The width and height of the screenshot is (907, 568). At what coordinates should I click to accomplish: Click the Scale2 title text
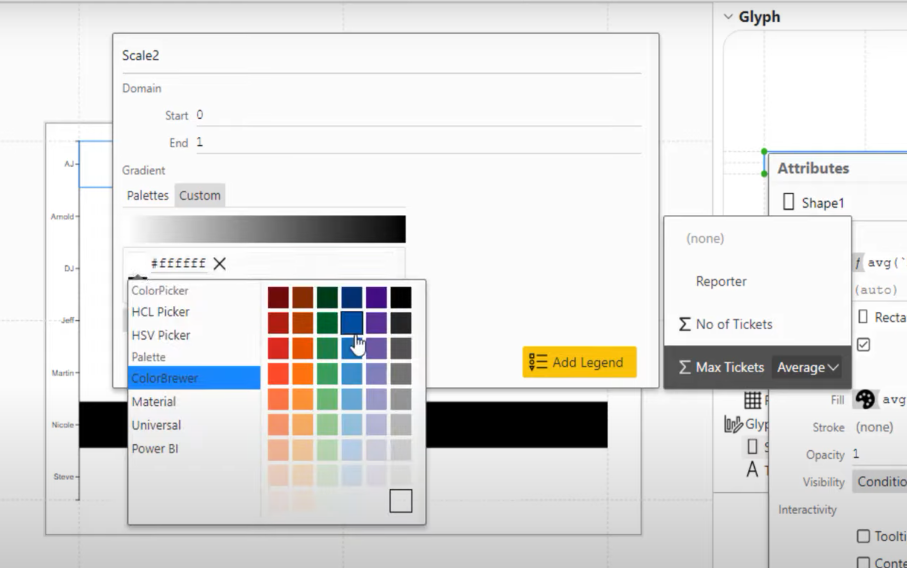pos(140,56)
